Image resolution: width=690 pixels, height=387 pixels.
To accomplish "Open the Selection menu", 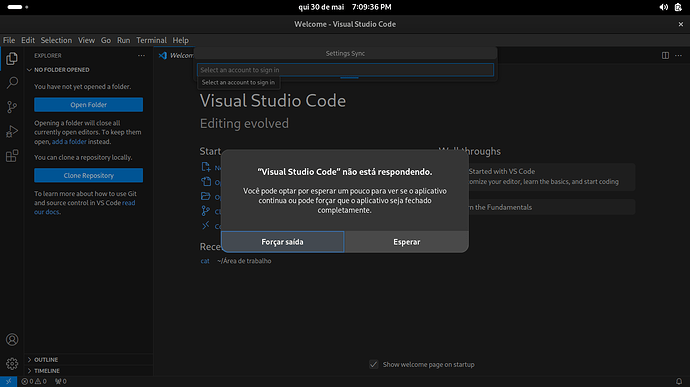I will tap(56, 40).
